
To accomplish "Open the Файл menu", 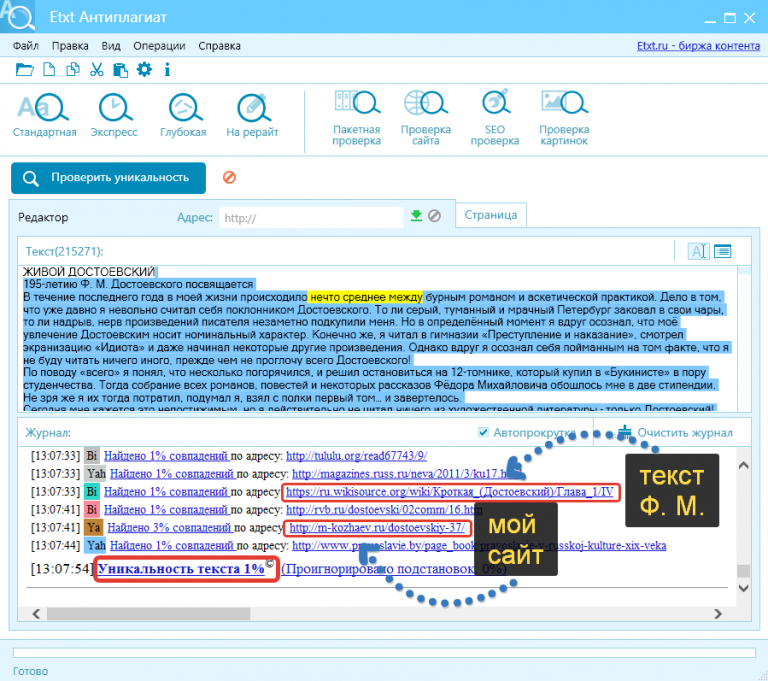I will pos(25,46).
